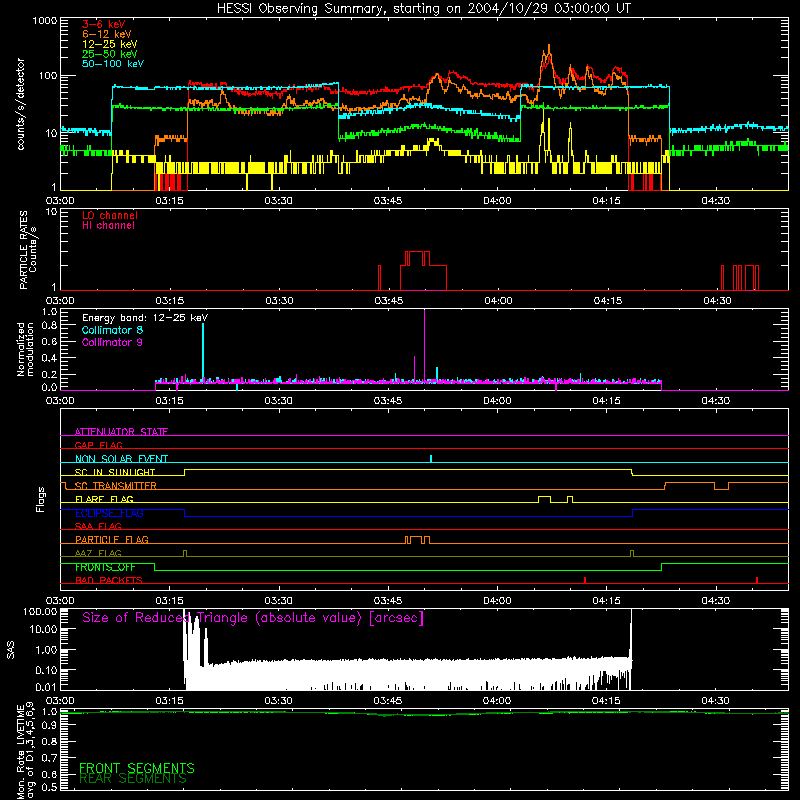The height and width of the screenshot is (800, 800).
Task: Click the Collimator 8 tall cyan spike
Action: coord(203,352)
